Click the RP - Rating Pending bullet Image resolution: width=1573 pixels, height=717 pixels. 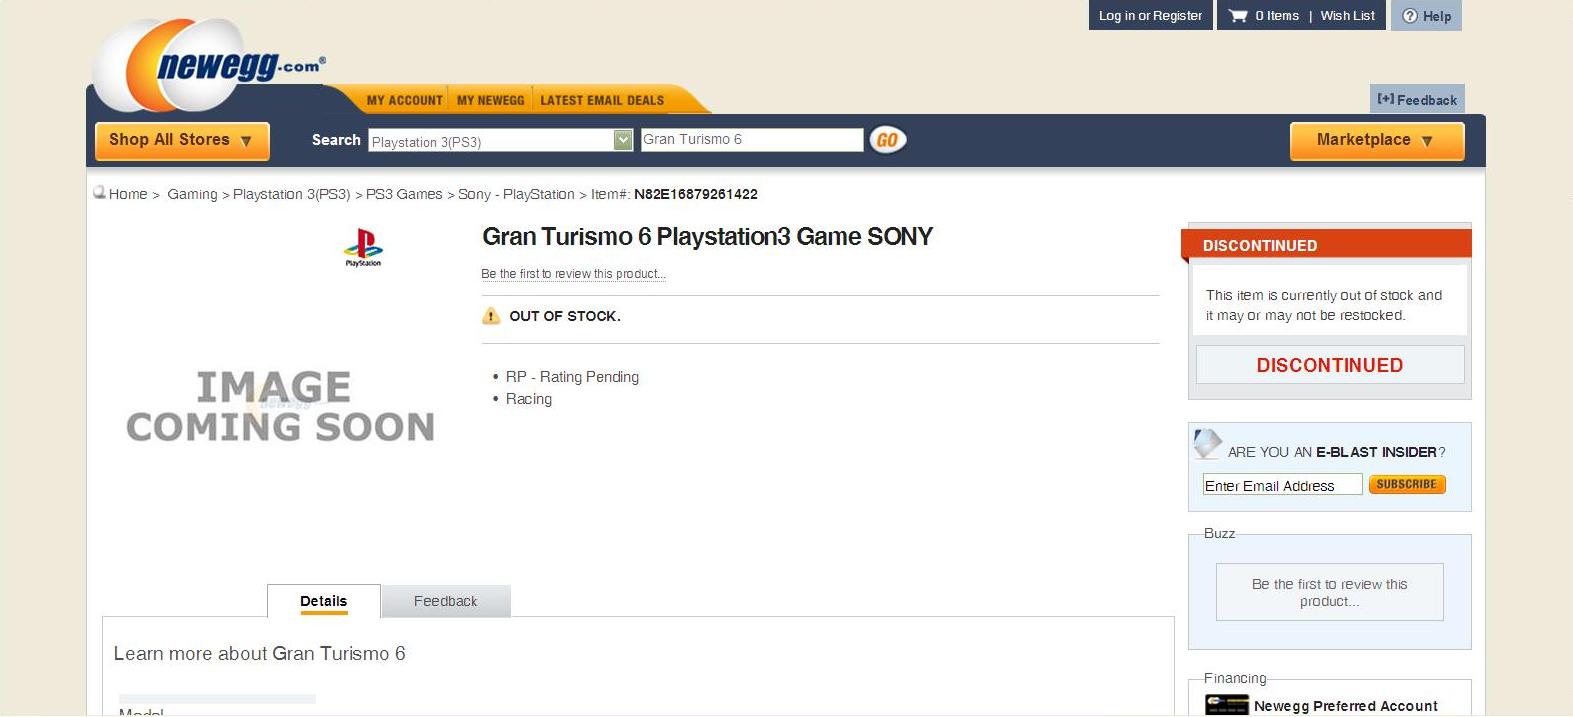pos(572,377)
